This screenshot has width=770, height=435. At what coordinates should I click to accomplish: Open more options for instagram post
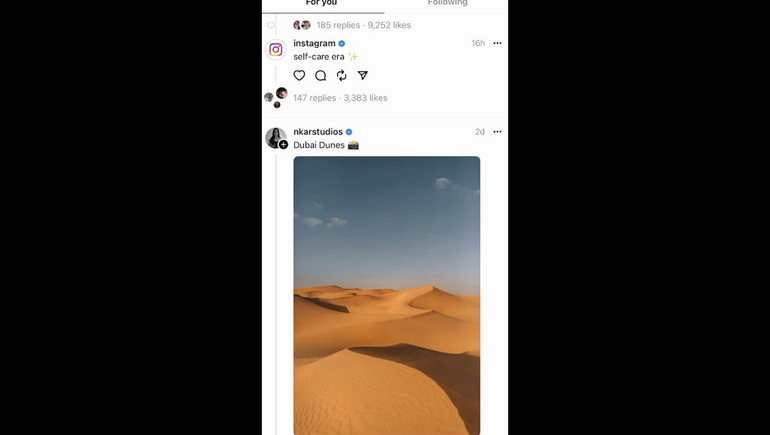tap(497, 43)
